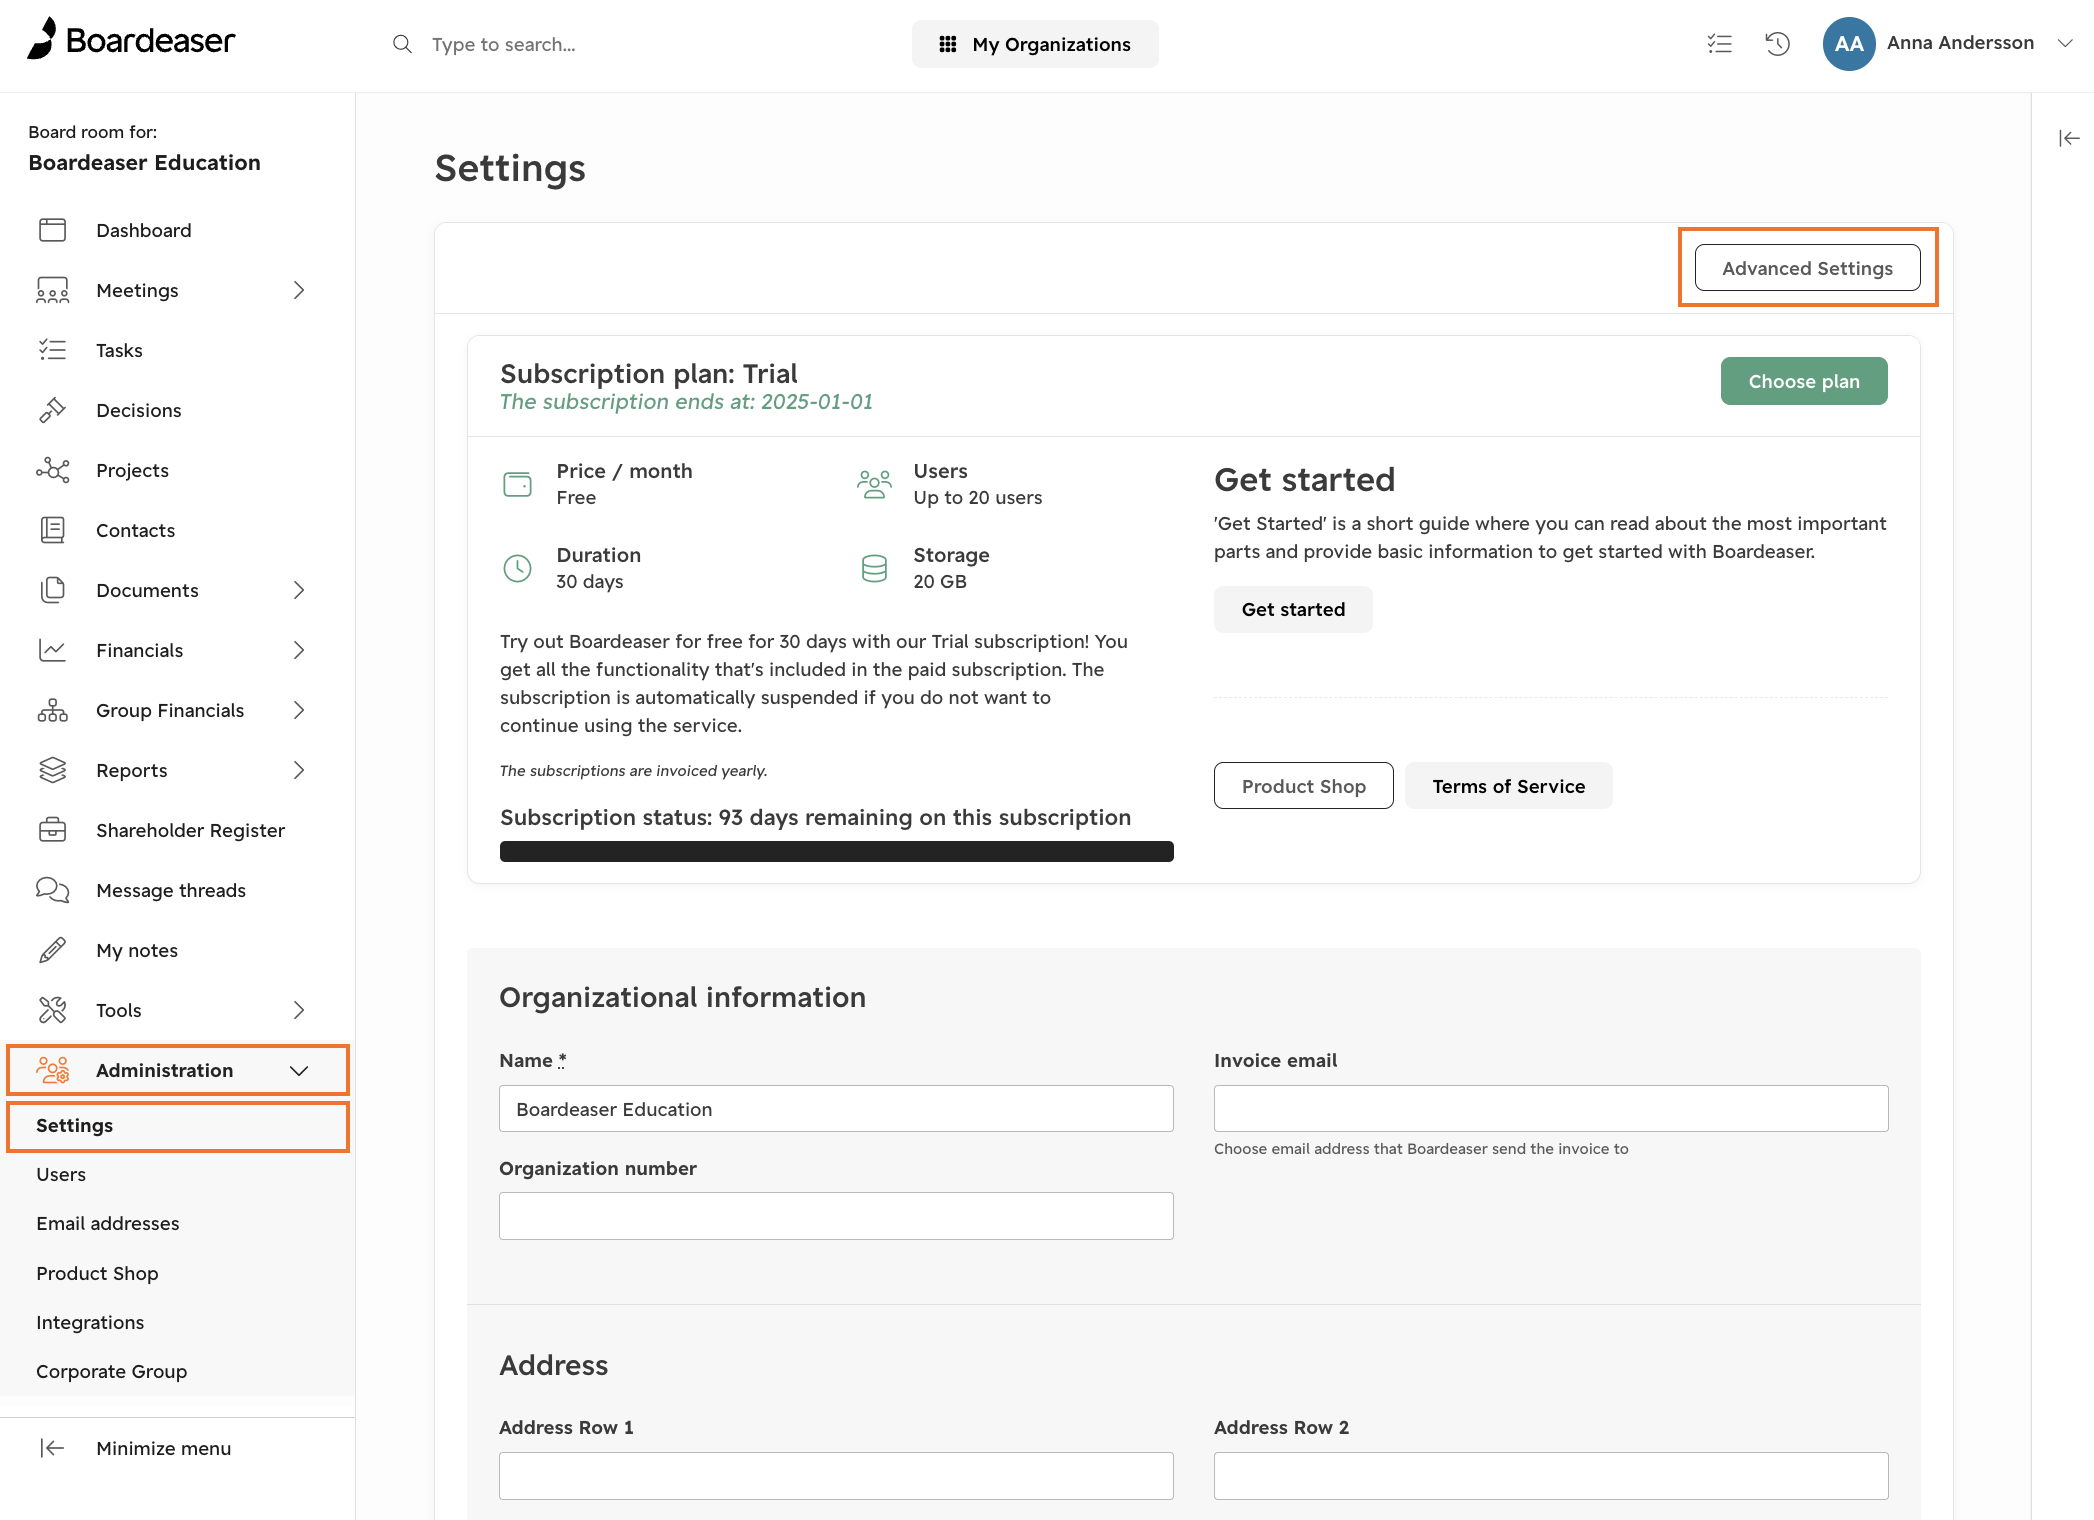
Task: Open the My Organizations switcher
Action: tap(1035, 44)
